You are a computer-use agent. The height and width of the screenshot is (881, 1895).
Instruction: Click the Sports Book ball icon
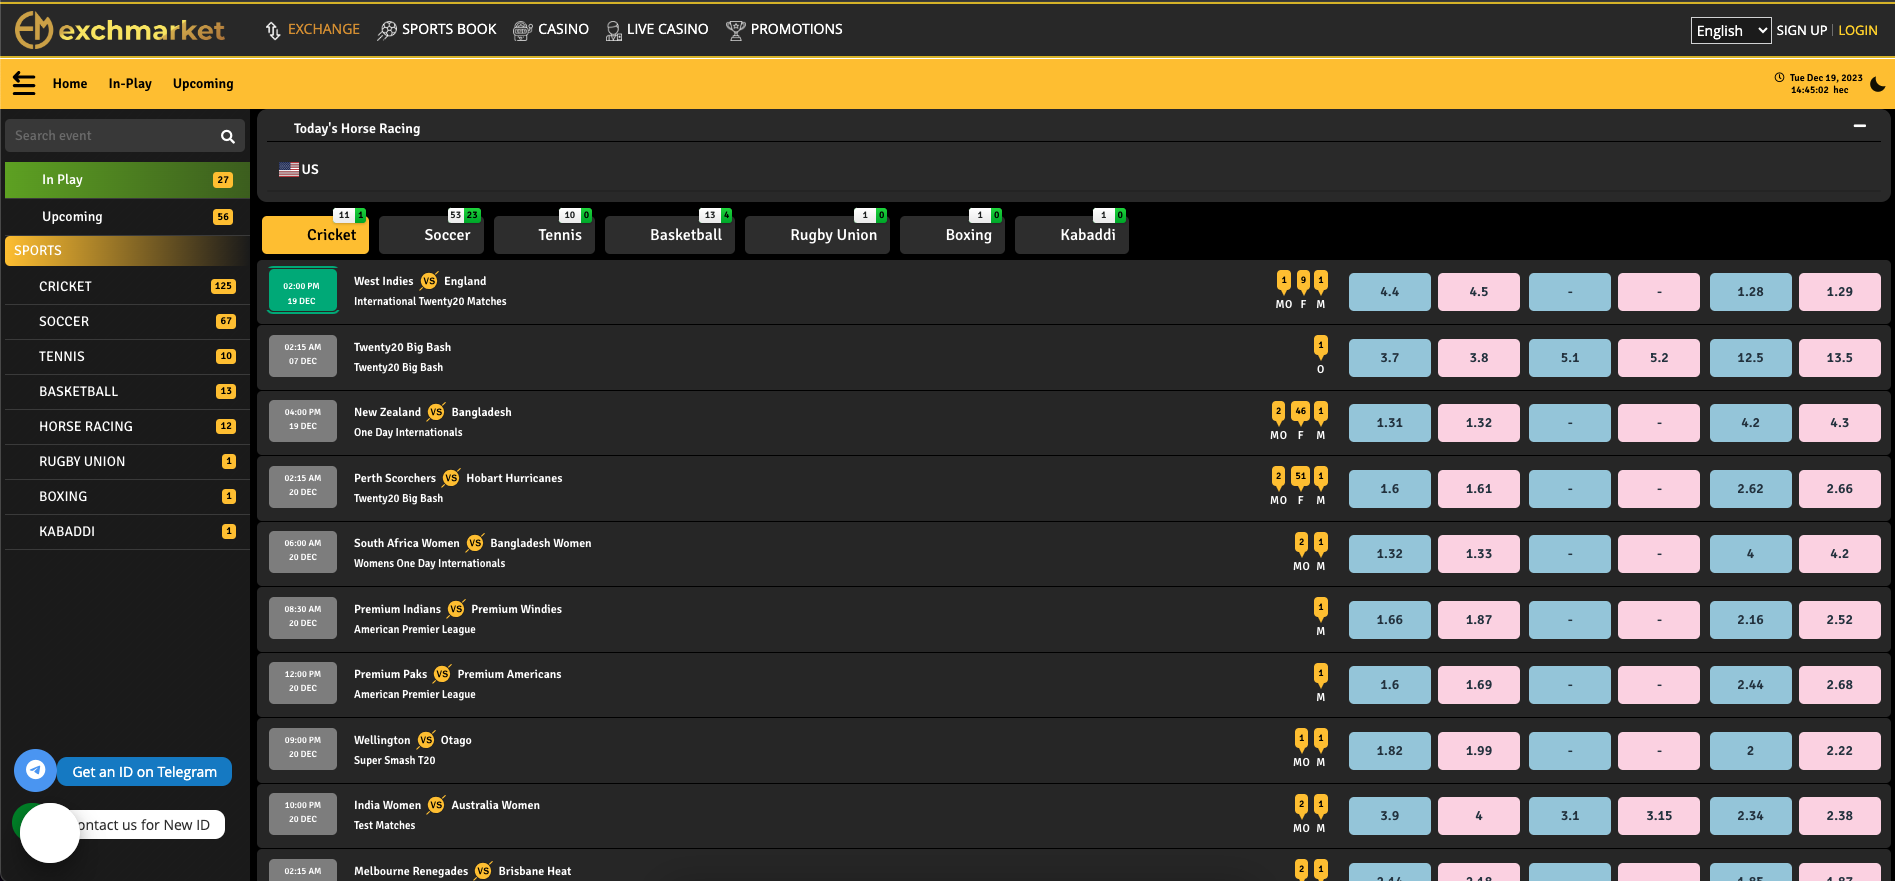(387, 31)
